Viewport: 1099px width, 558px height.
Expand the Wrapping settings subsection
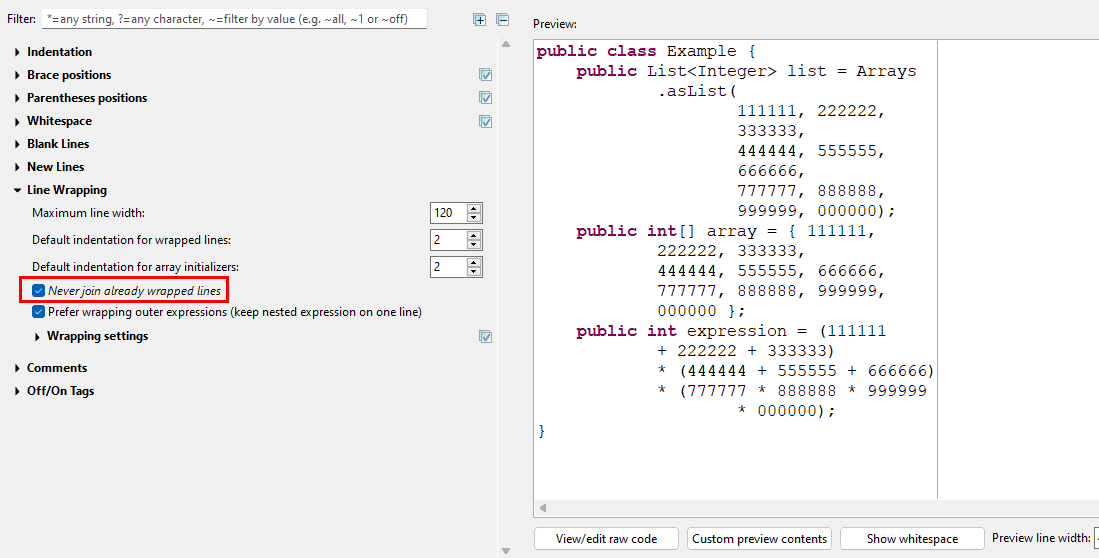pyautogui.click(x=38, y=337)
